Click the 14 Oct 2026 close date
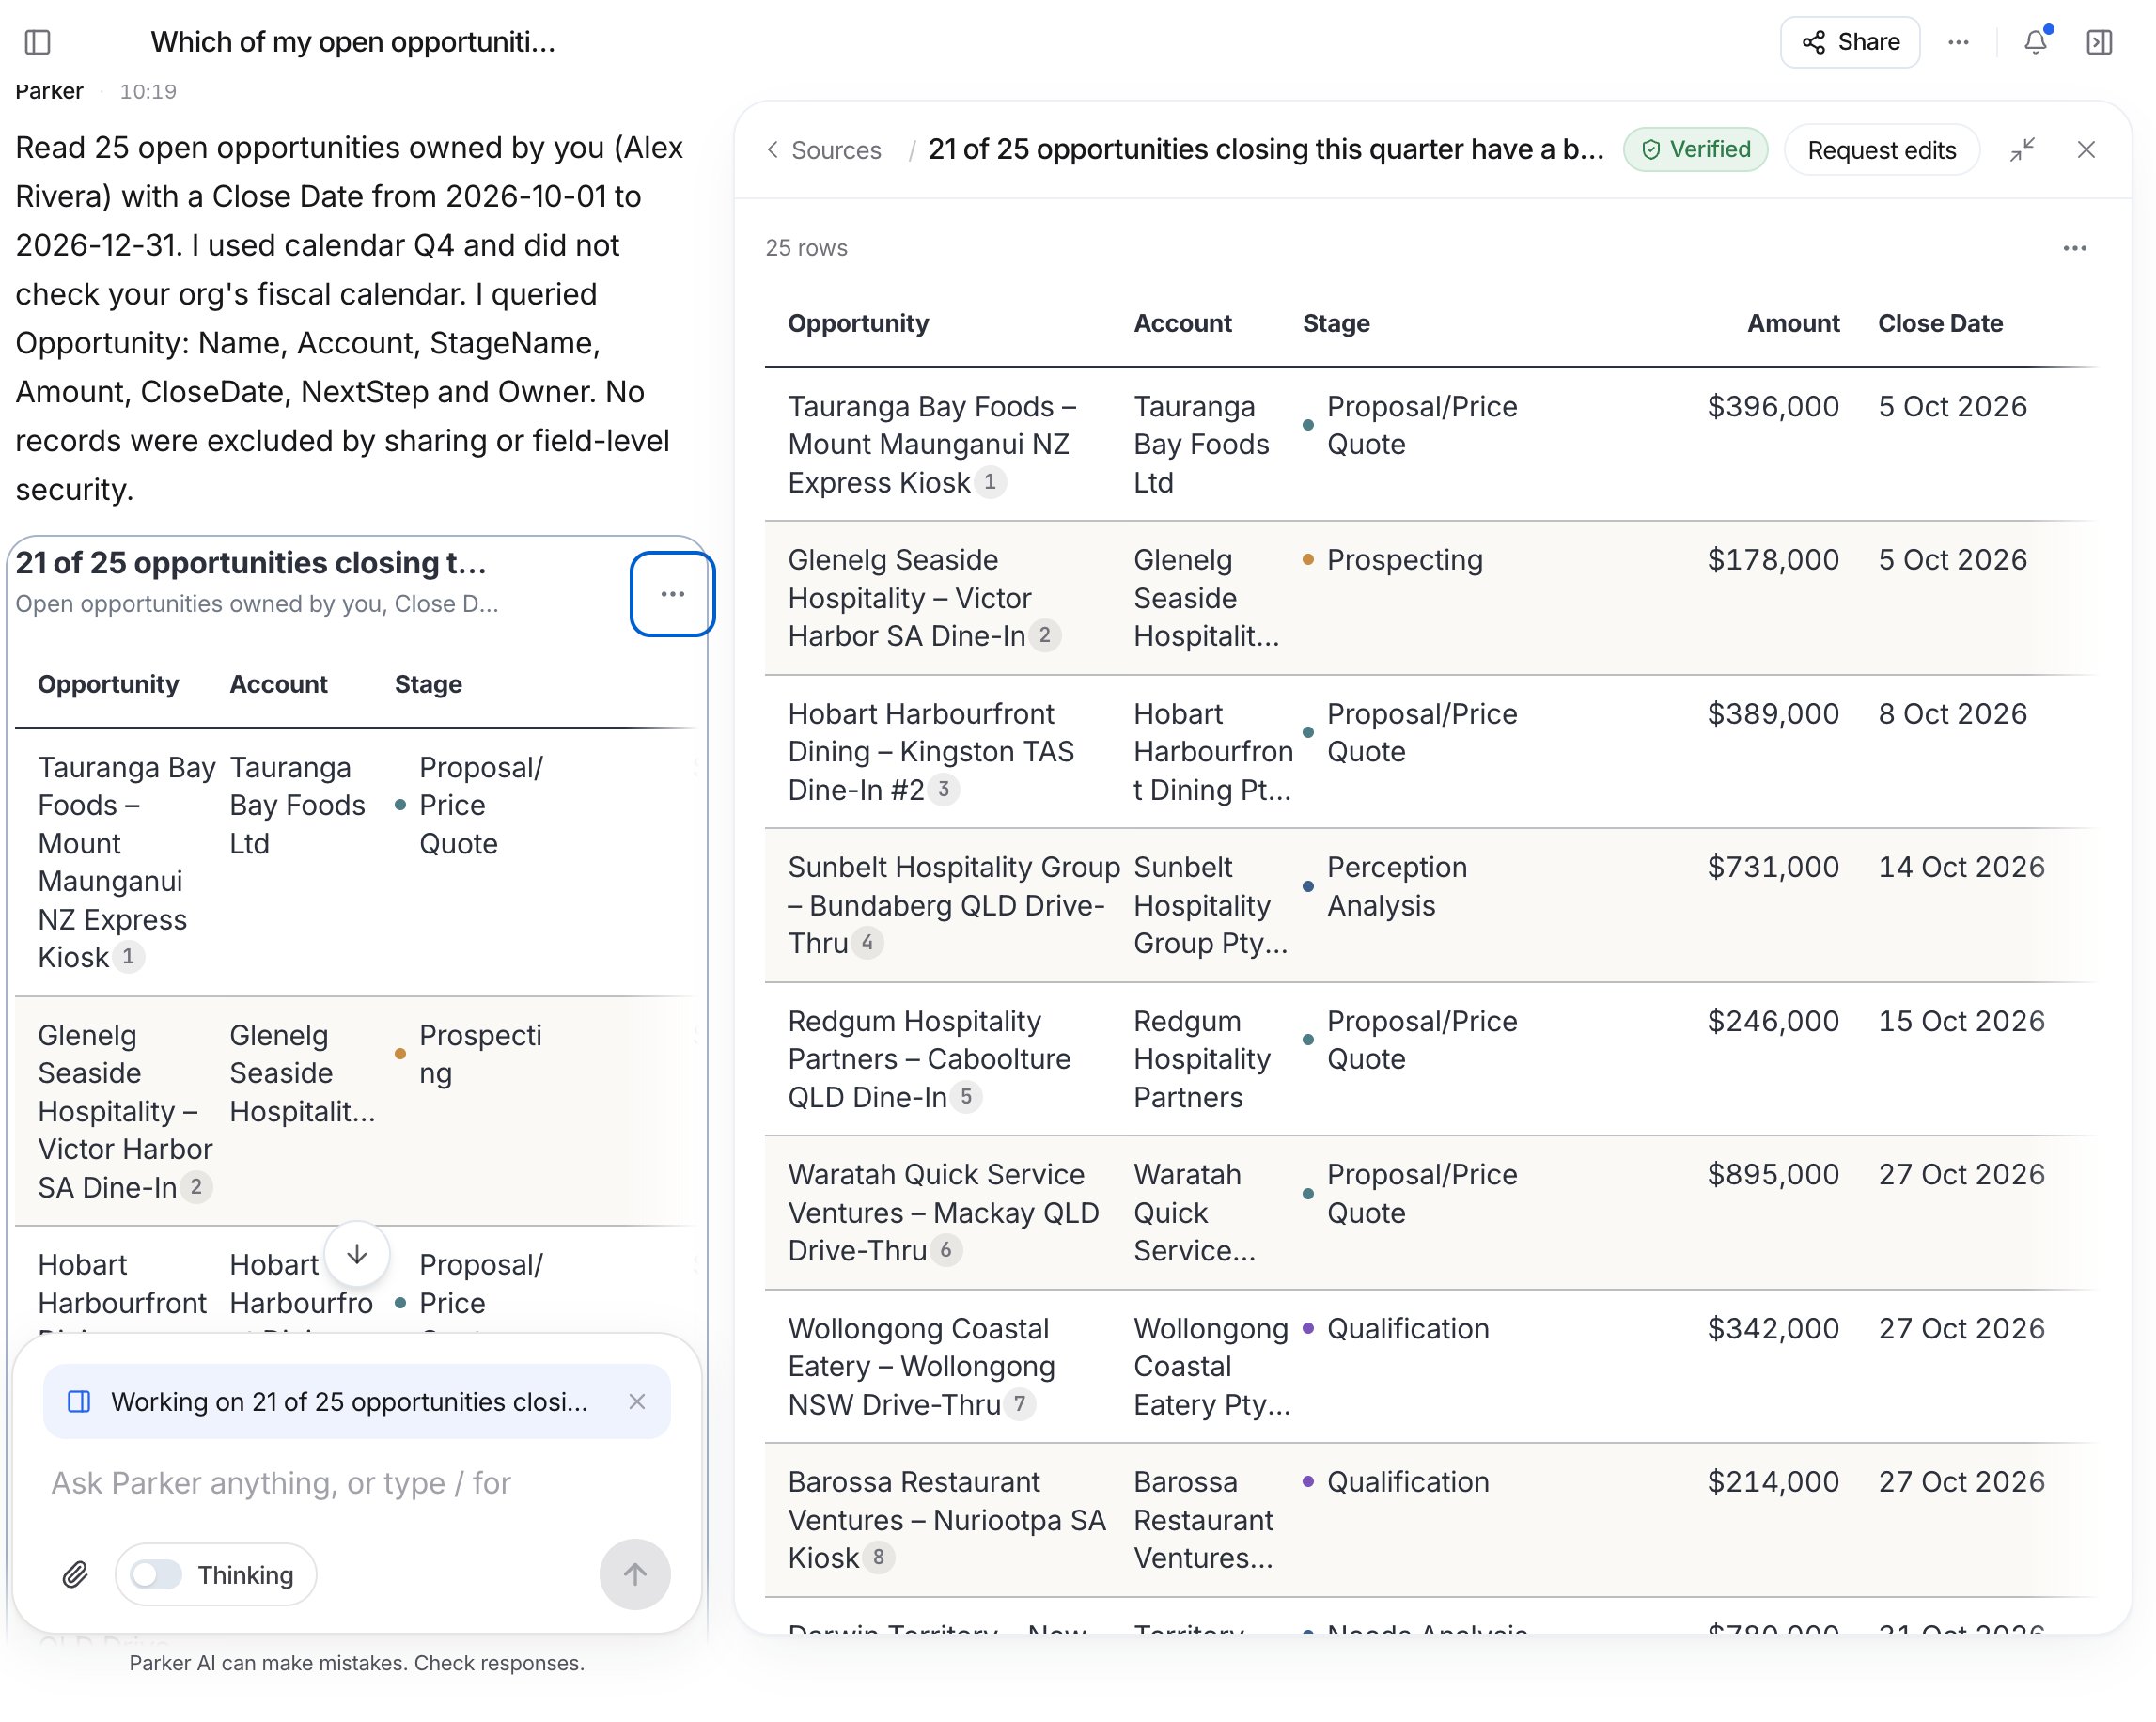Viewport: 2156px width, 1722px height. click(1961, 868)
